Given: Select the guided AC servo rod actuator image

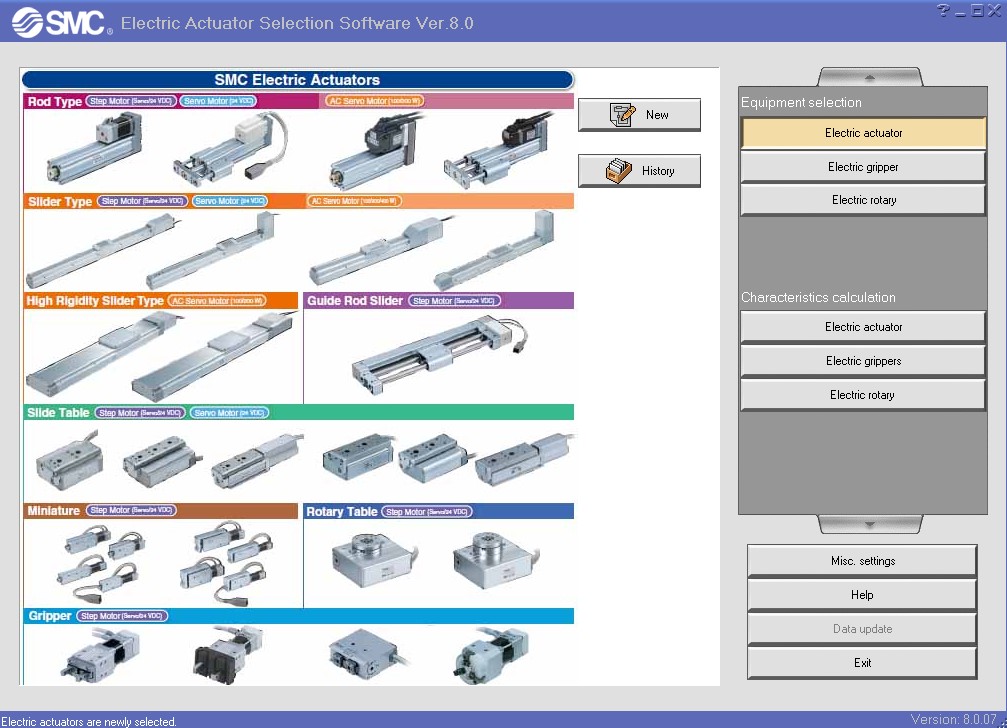Looking at the screenshot, I should pos(498,150).
